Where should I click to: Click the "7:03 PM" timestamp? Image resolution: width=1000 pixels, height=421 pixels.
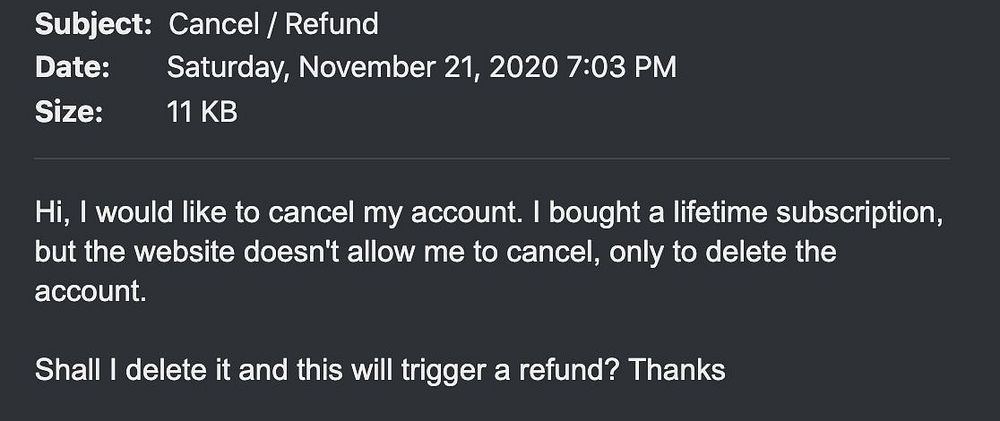pyautogui.click(x=621, y=68)
